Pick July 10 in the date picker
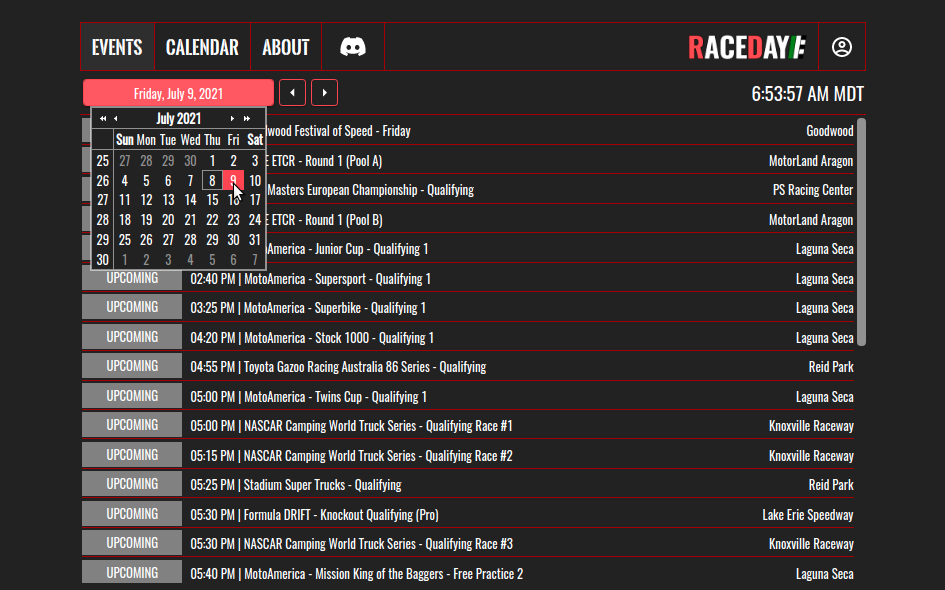 click(x=255, y=180)
